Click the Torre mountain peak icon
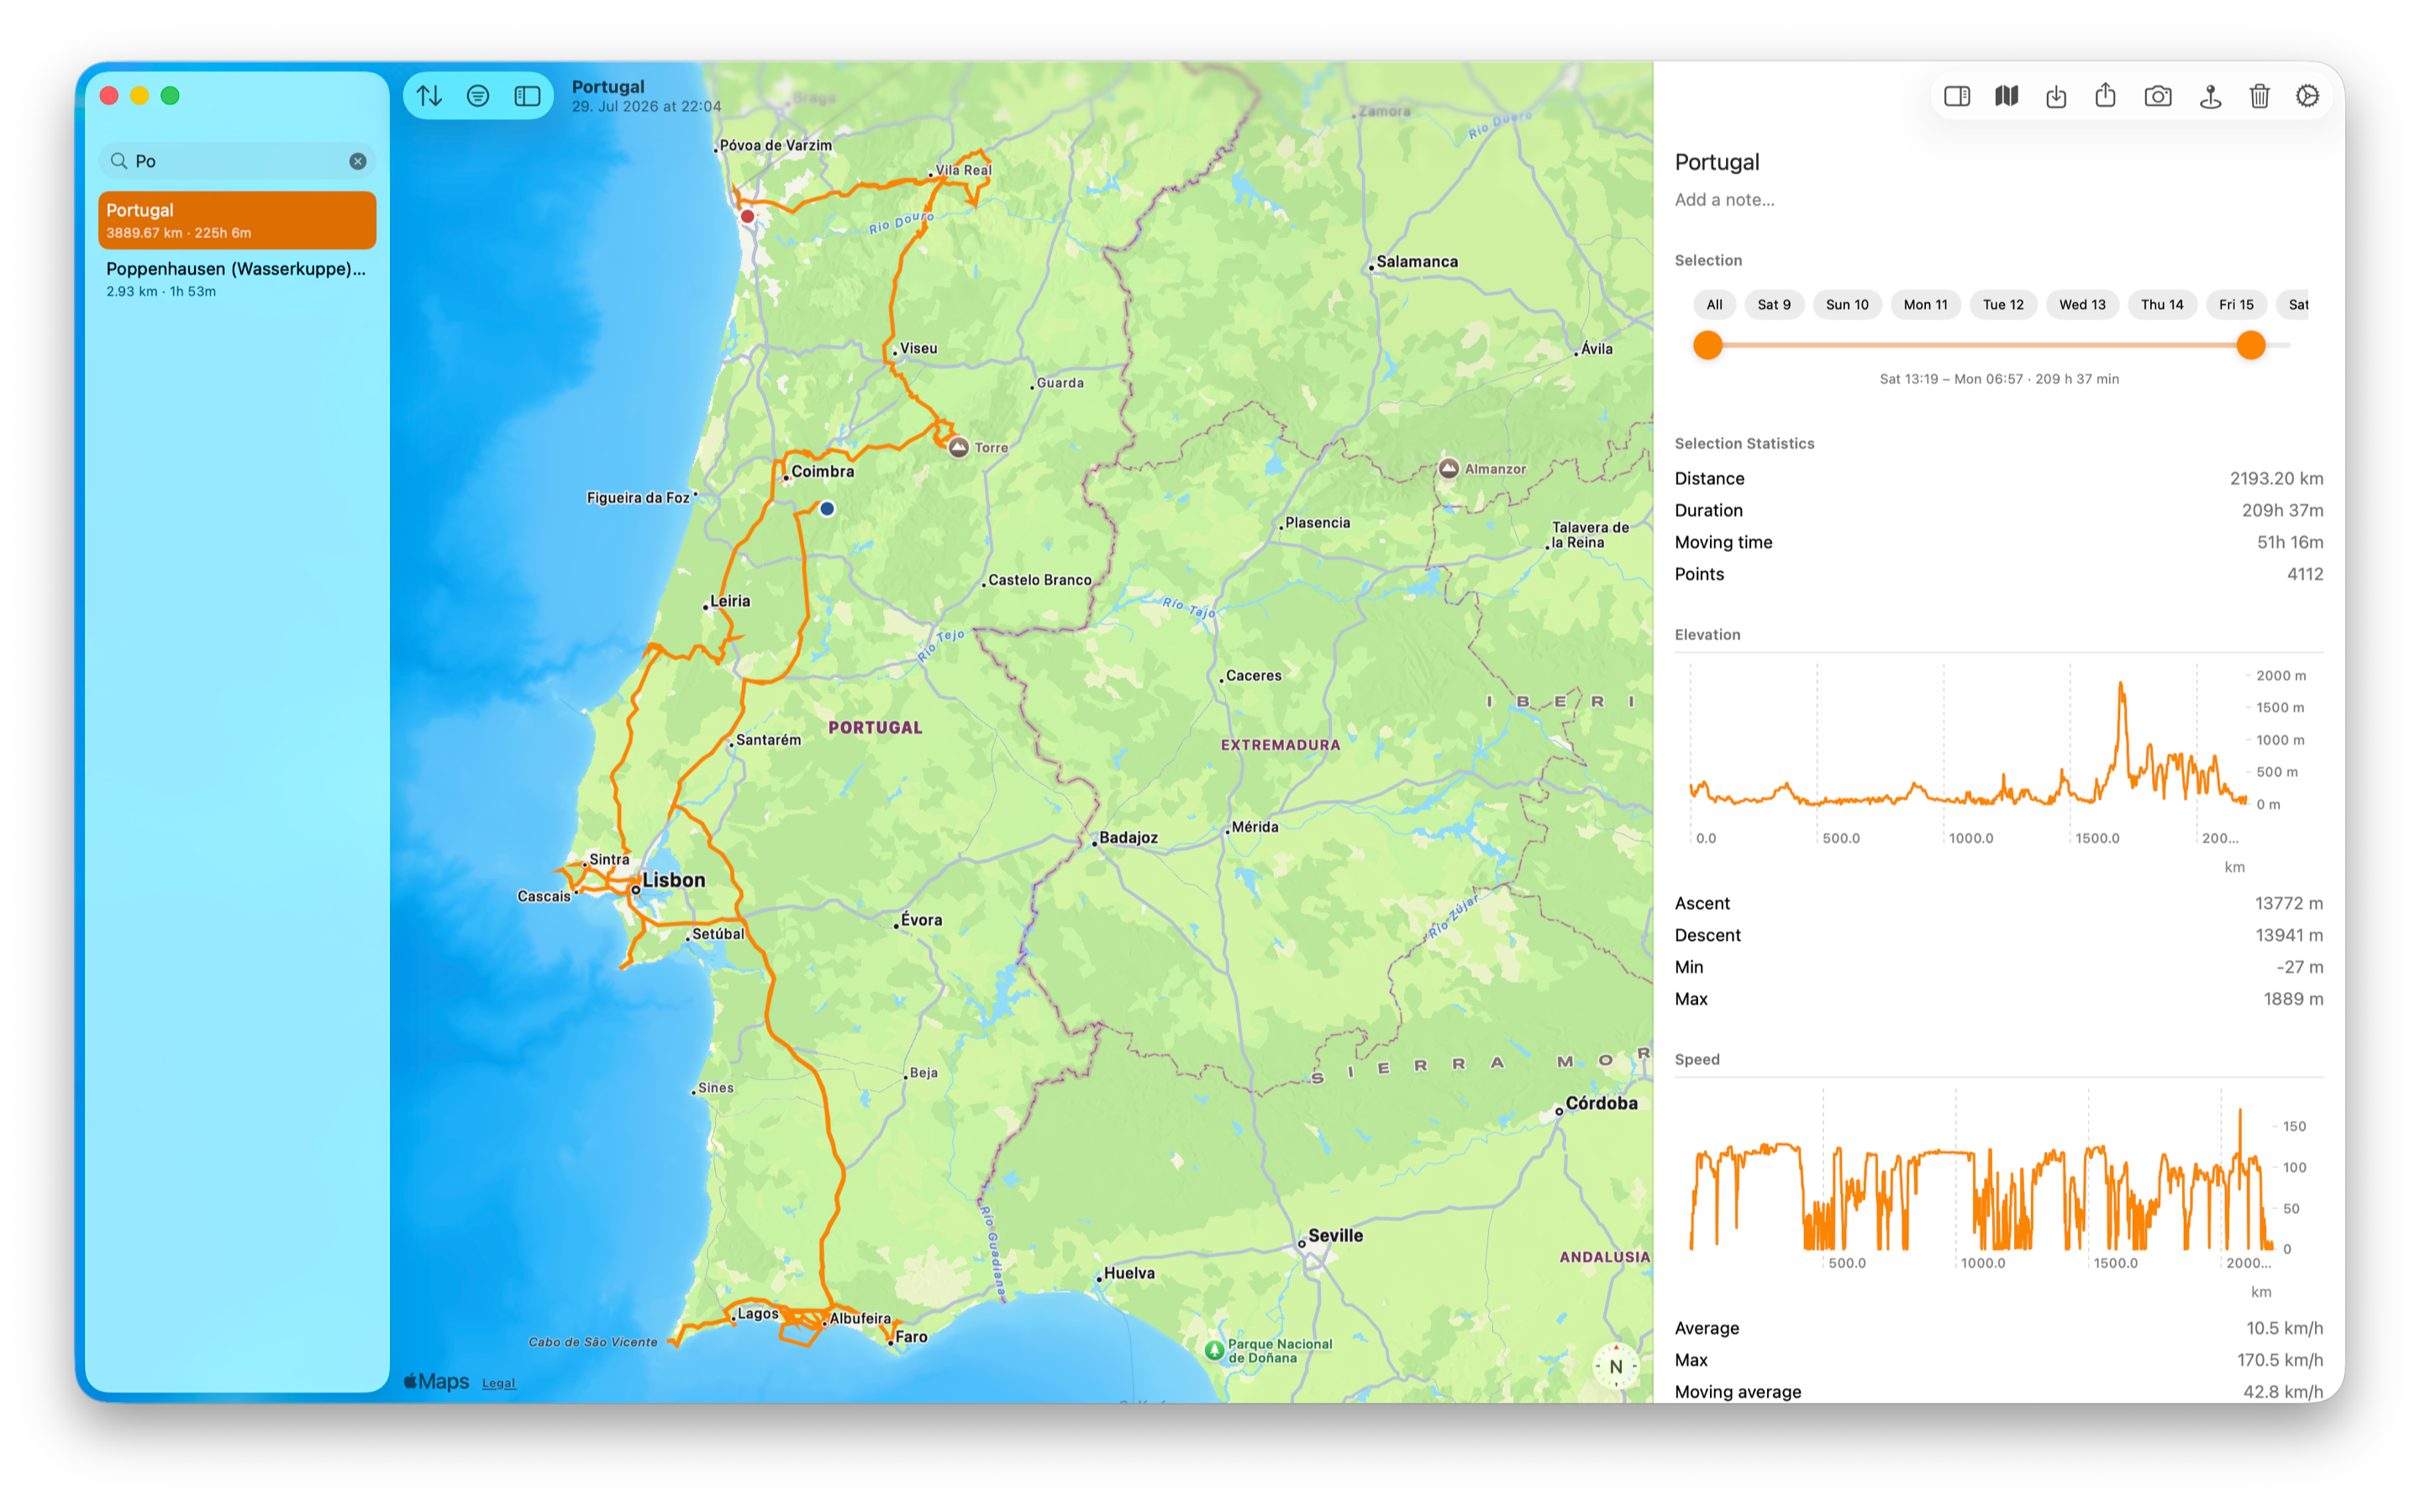The image size is (2420, 1512). 958,447
